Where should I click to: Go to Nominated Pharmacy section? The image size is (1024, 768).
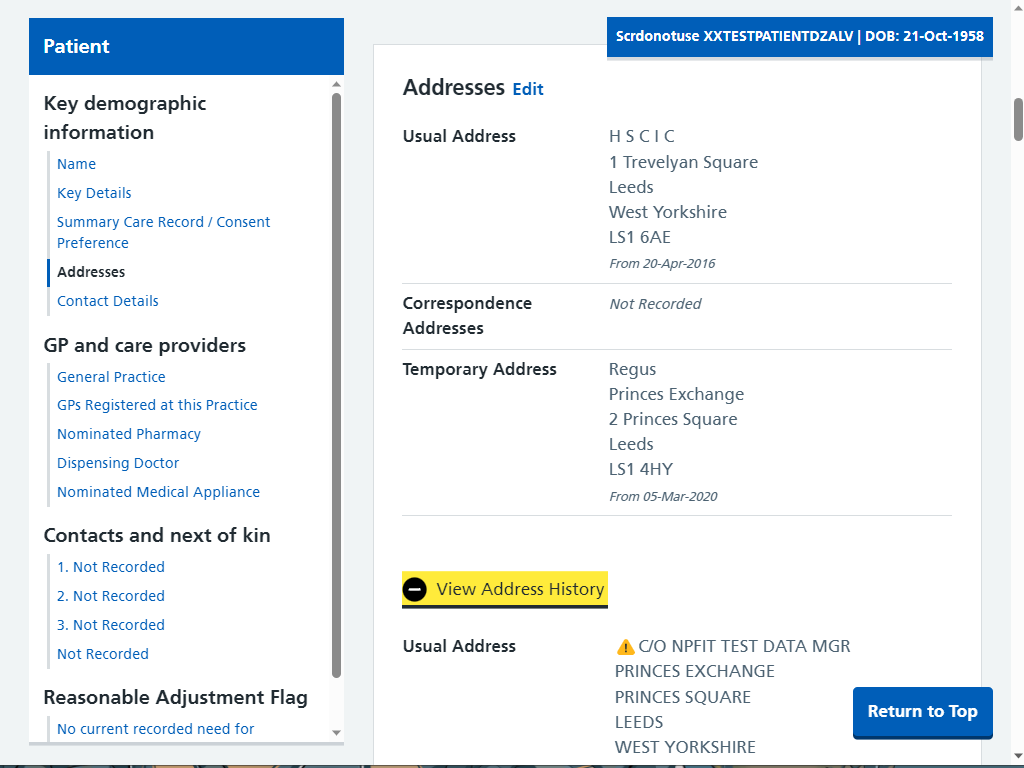(x=129, y=434)
